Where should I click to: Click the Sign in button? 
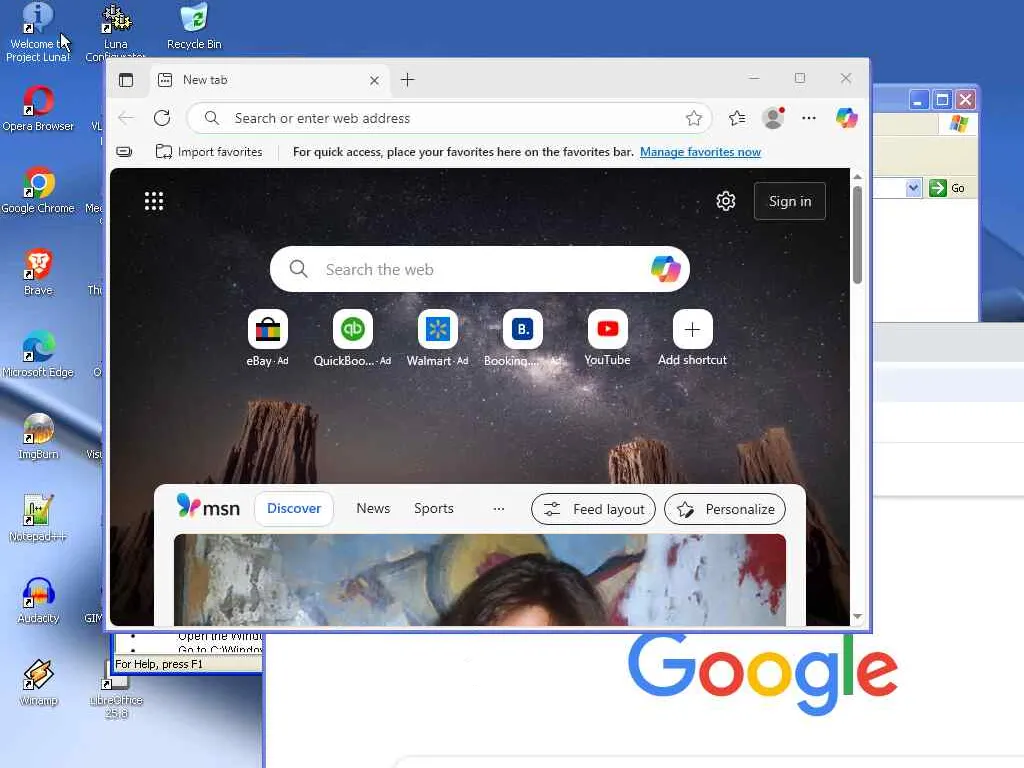pos(790,201)
